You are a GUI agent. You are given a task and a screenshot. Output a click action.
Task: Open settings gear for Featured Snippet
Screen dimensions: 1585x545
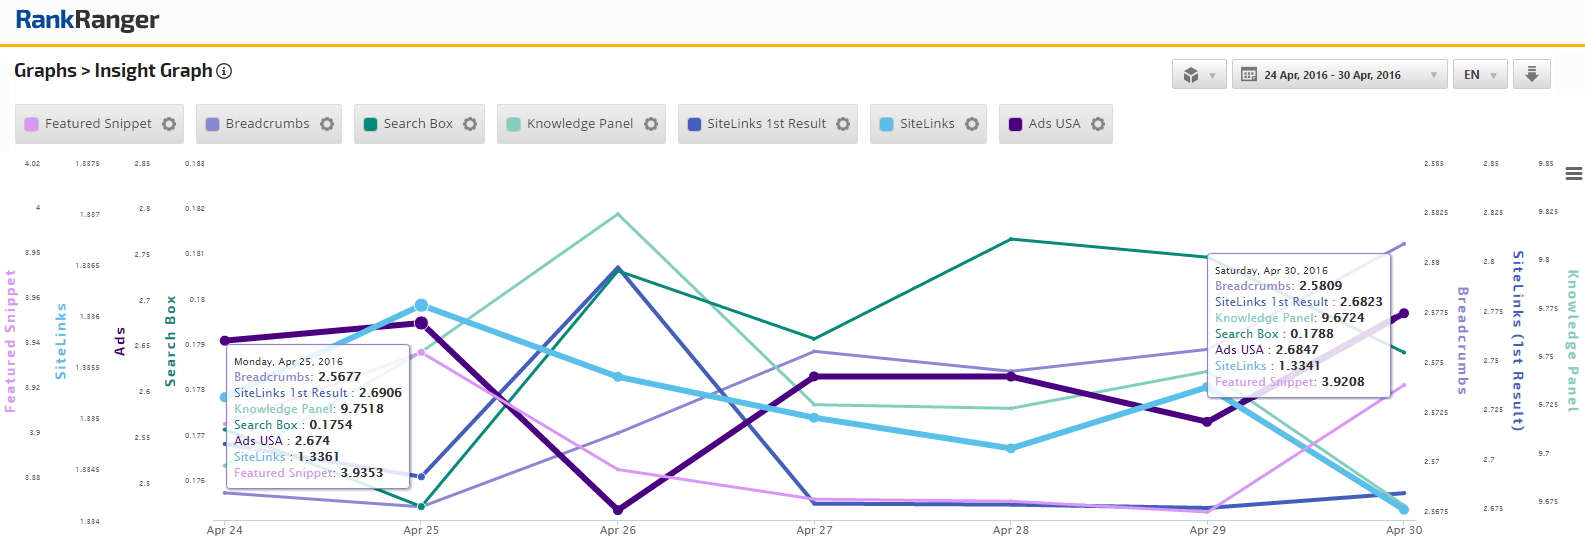(x=169, y=124)
